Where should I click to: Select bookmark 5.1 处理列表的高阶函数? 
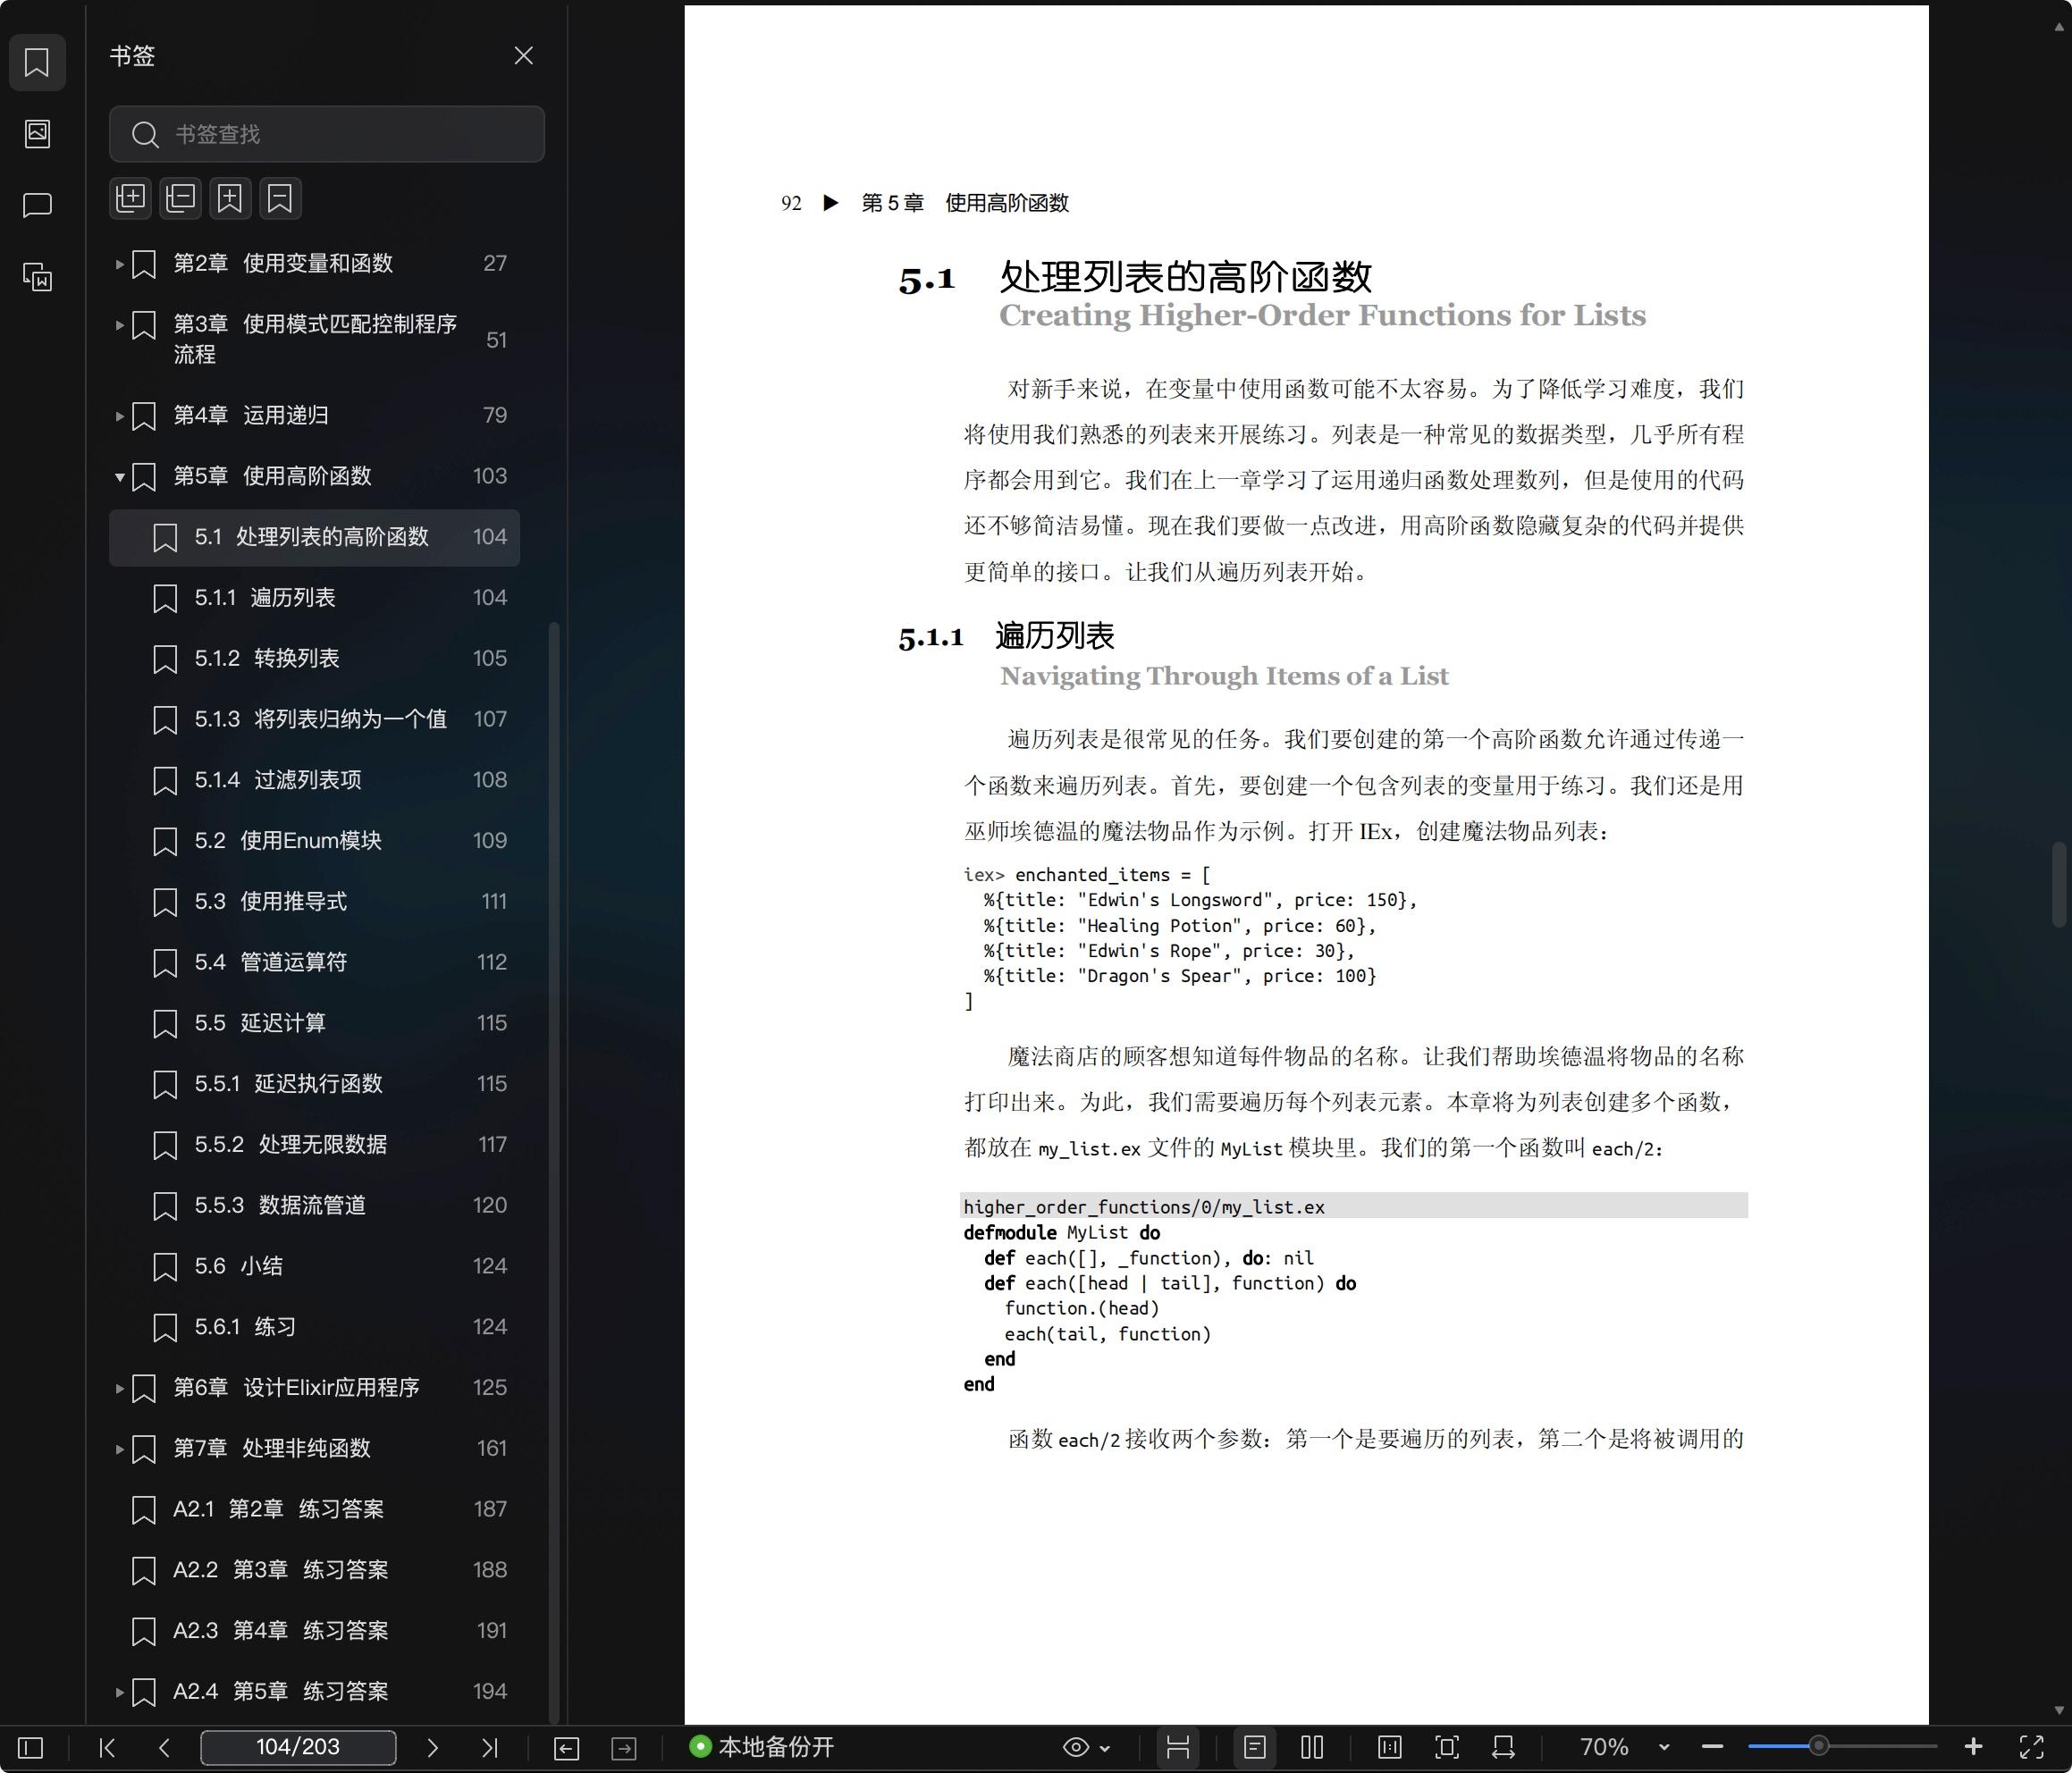pos(314,537)
